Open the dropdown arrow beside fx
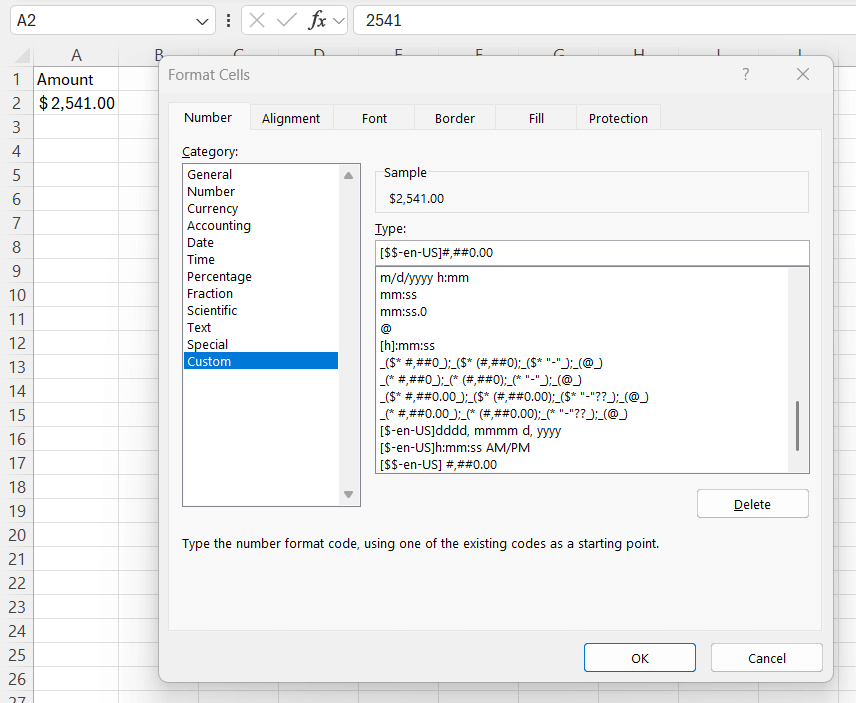The image size is (856, 703). pyautogui.click(x=338, y=20)
